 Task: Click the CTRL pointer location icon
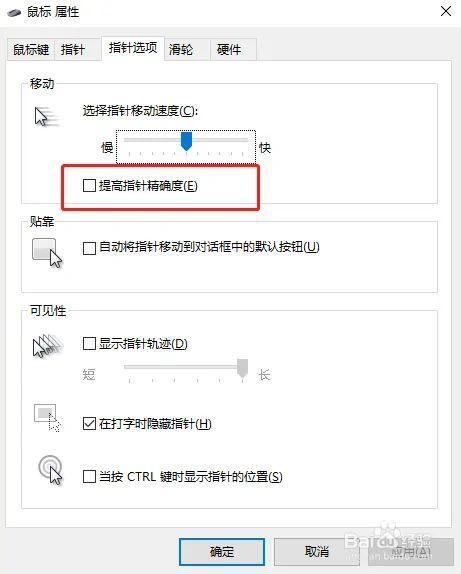coord(50,470)
